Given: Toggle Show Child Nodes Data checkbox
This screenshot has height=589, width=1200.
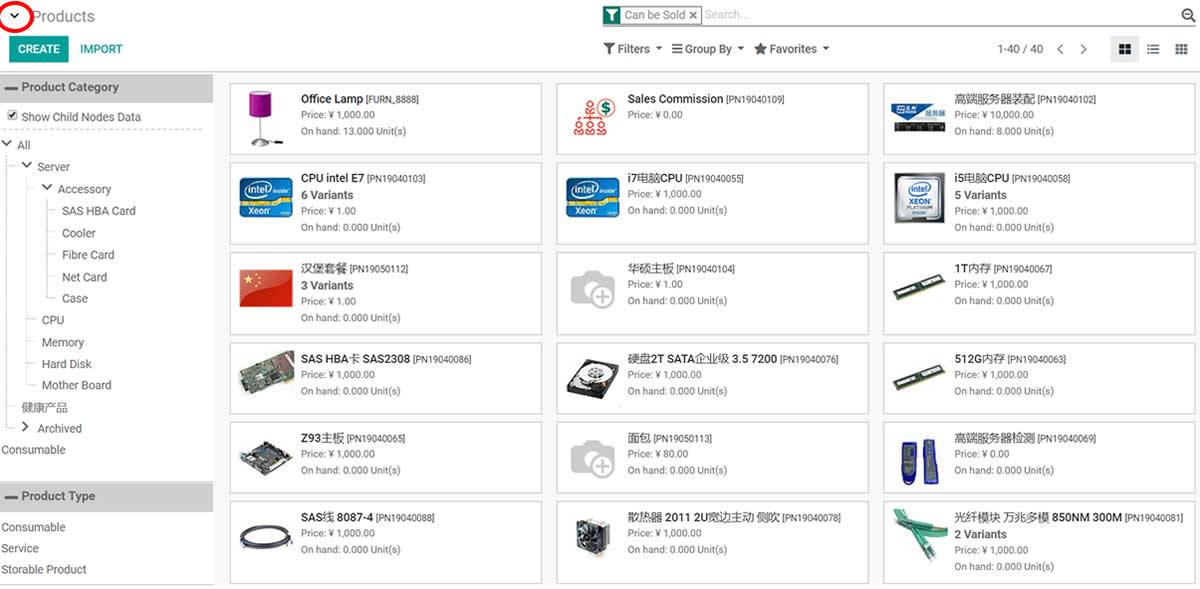Looking at the screenshot, I should coord(12,116).
